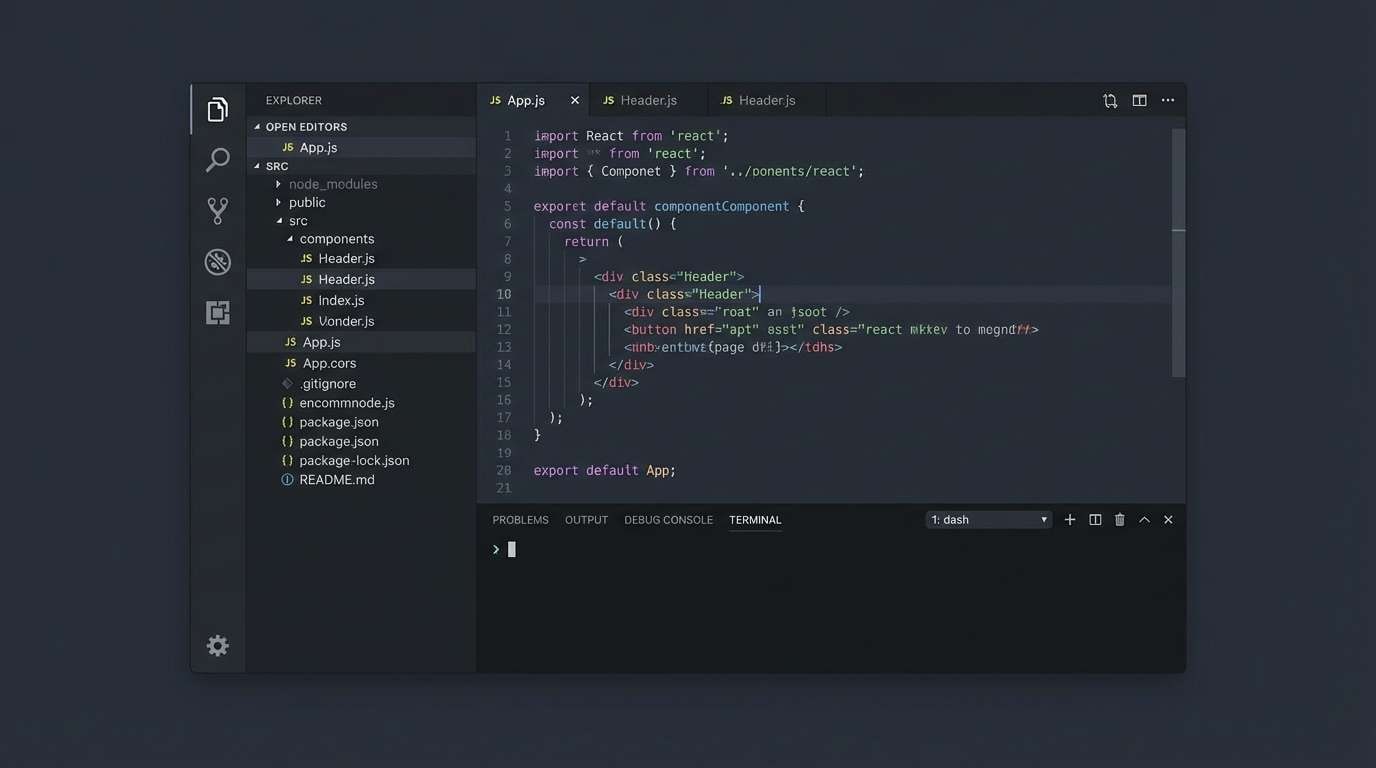Create a new terminal with the plus icon

(1069, 519)
